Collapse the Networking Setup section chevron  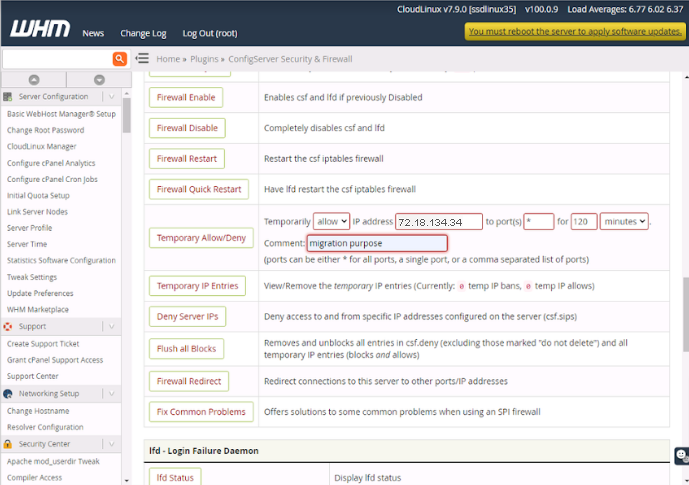tap(112, 394)
